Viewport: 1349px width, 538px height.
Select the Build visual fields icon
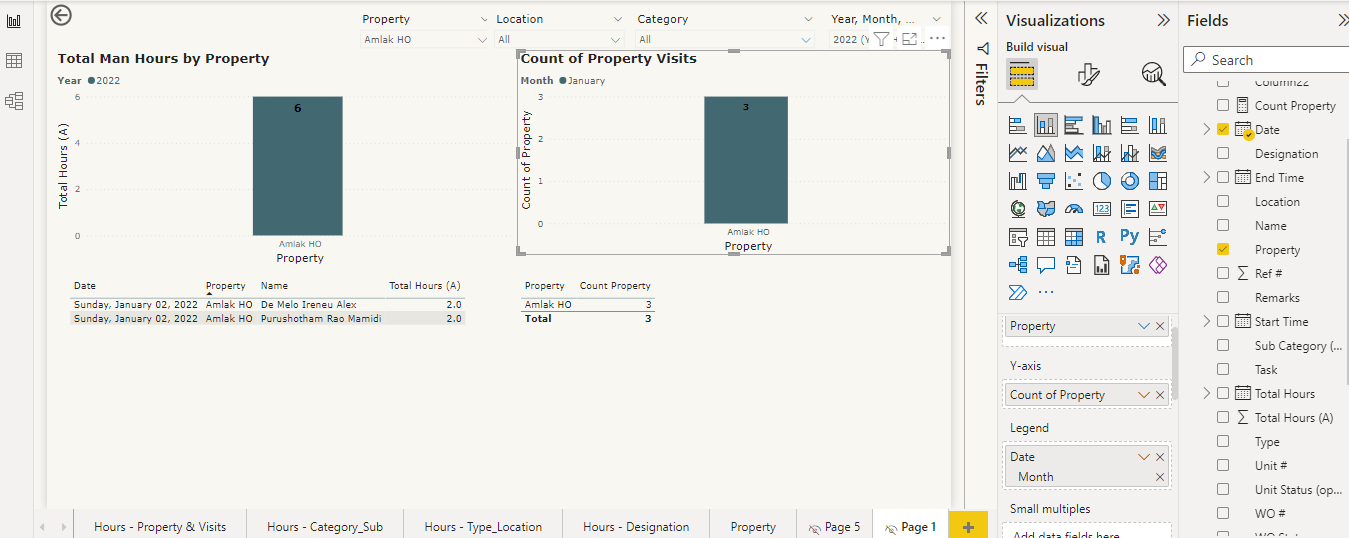(x=1021, y=74)
